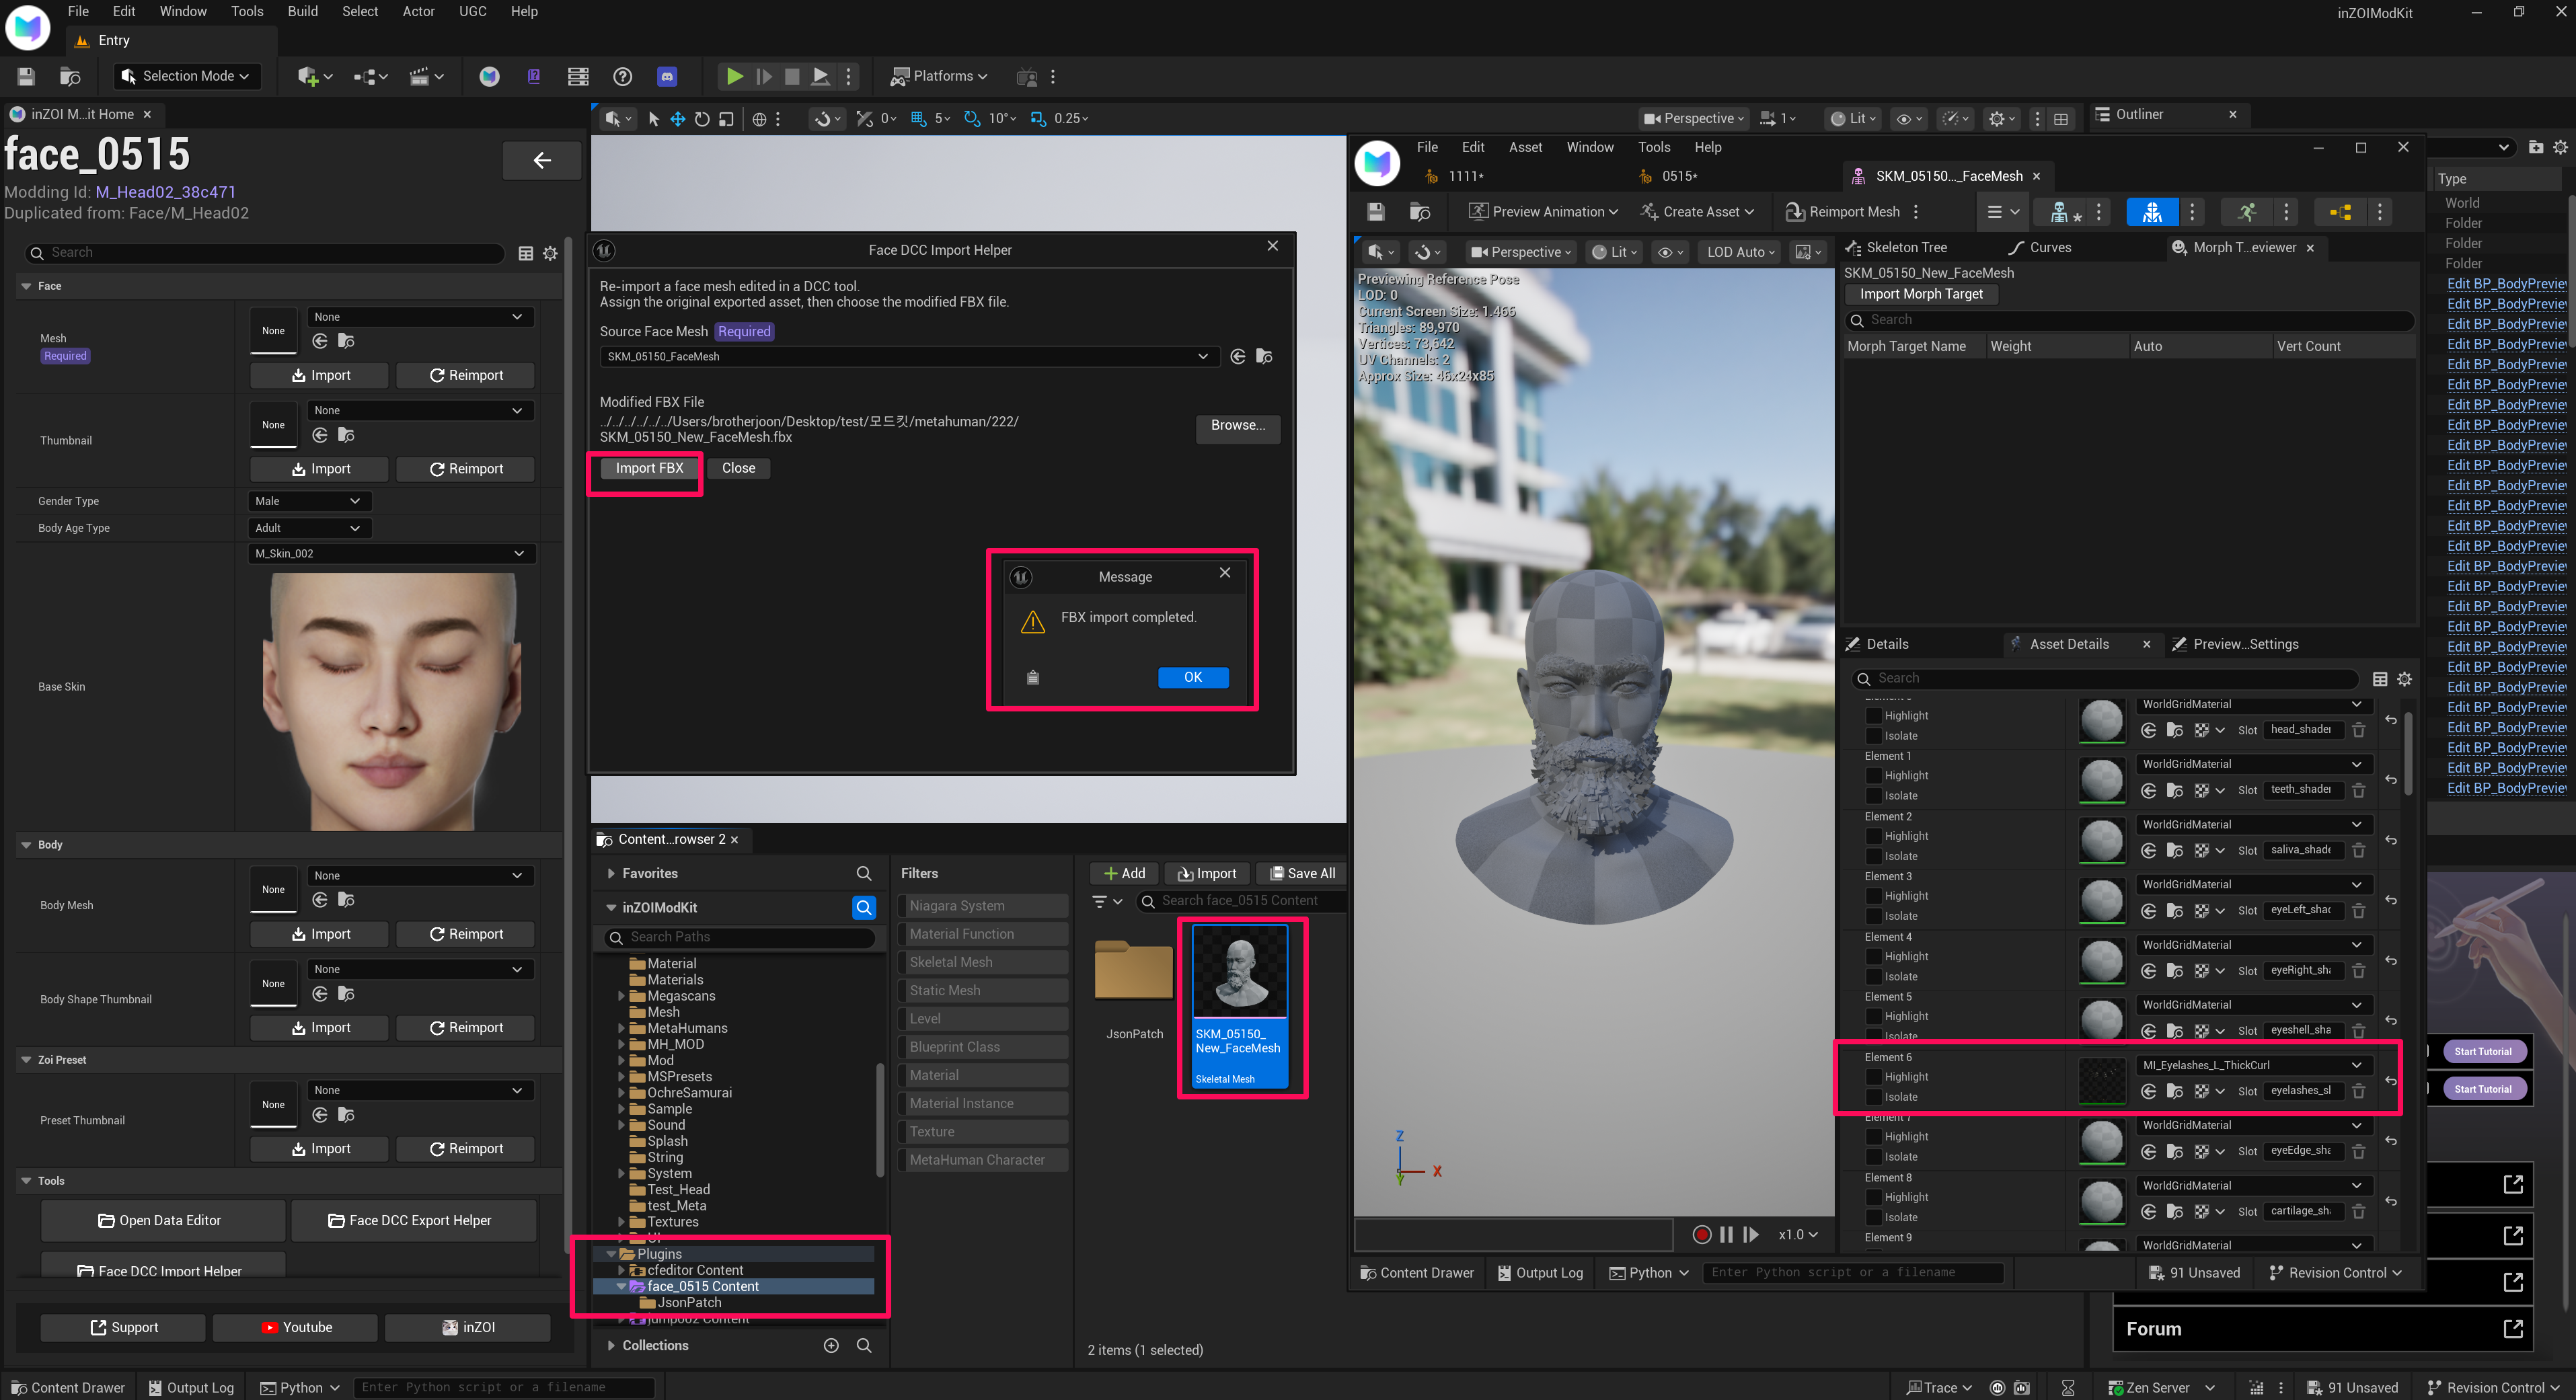Switch to the Asset Details tab
Viewport: 2576px width, 1400px height.
tap(2069, 644)
